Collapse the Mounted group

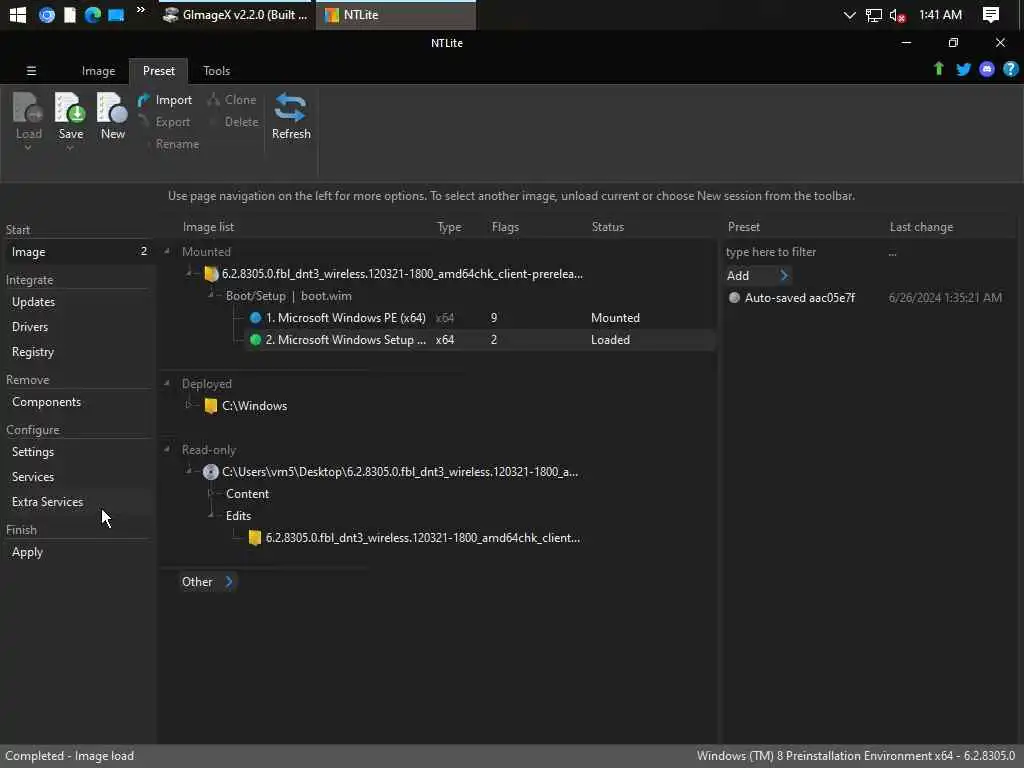167,251
